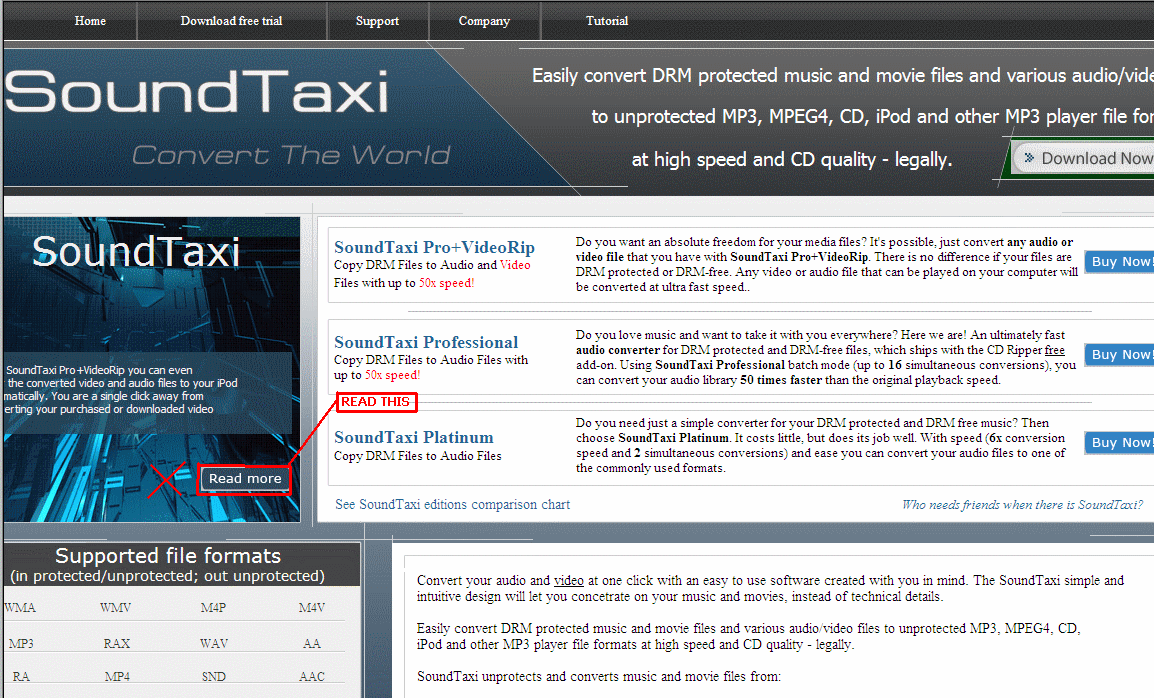The image size is (1154, 698).
Task: Open the Tutorial menu item
Action: [x=606, y=21]
